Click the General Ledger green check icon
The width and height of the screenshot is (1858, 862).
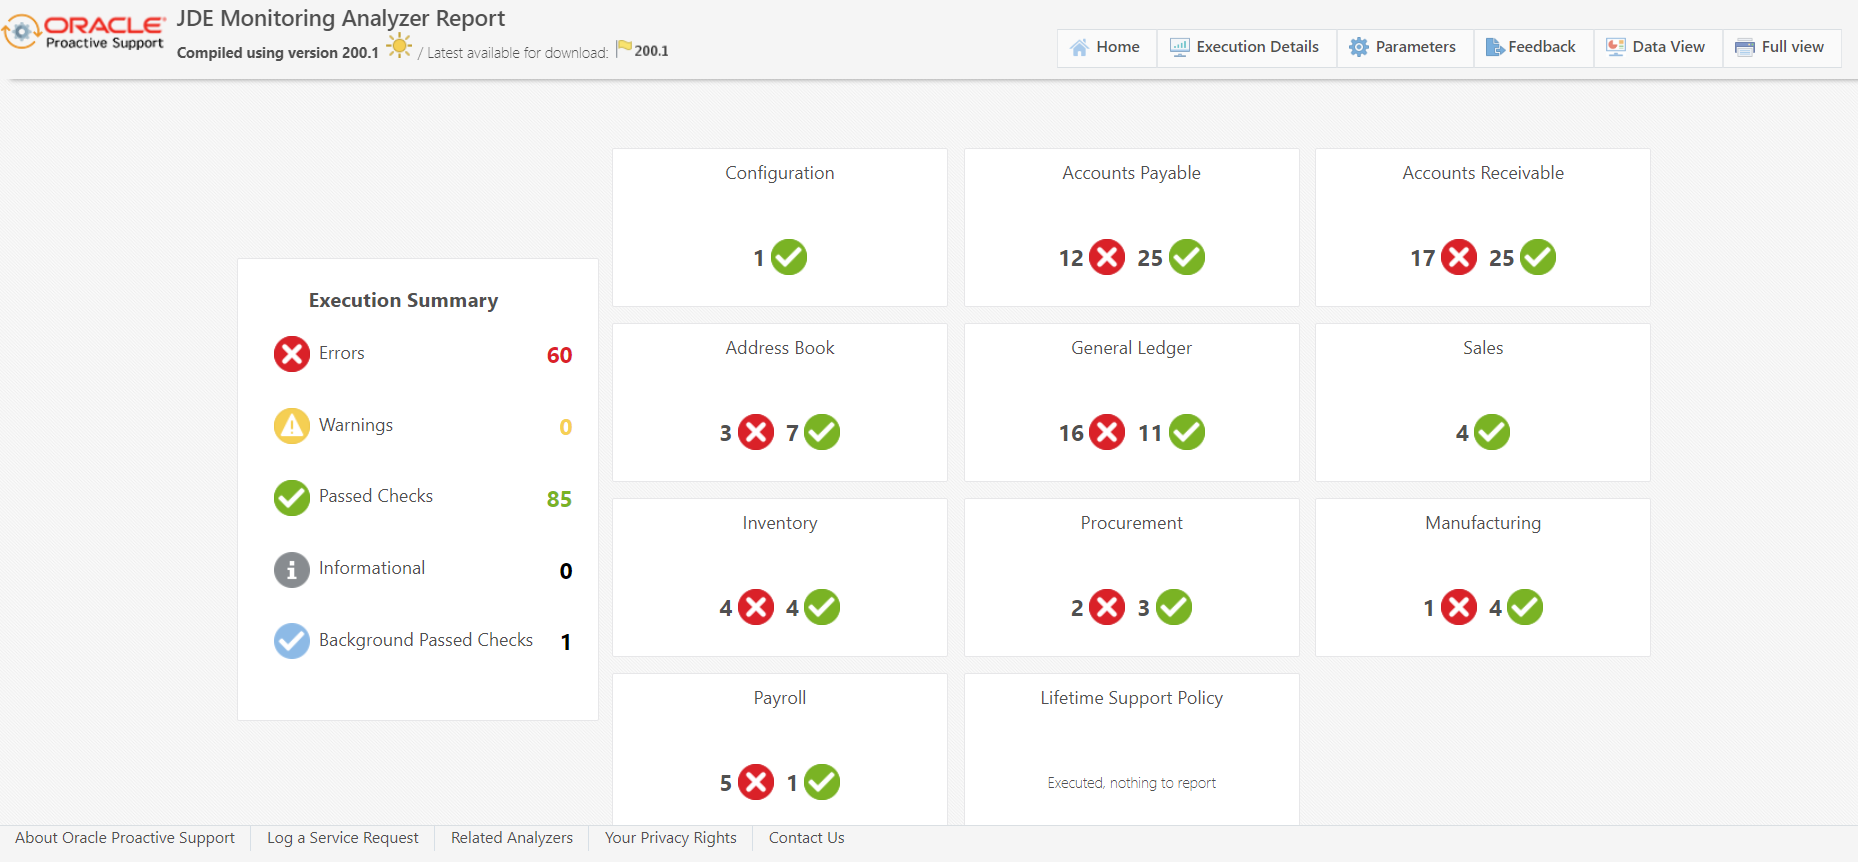[1187, 432]
